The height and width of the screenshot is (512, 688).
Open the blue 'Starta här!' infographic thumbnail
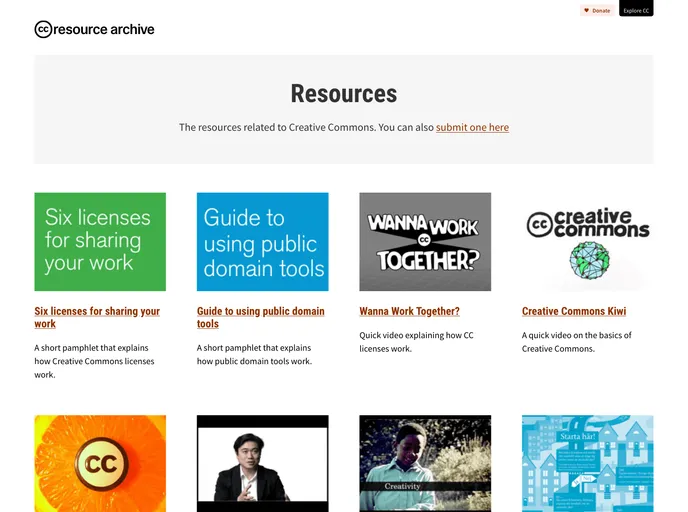click(588, 463)
